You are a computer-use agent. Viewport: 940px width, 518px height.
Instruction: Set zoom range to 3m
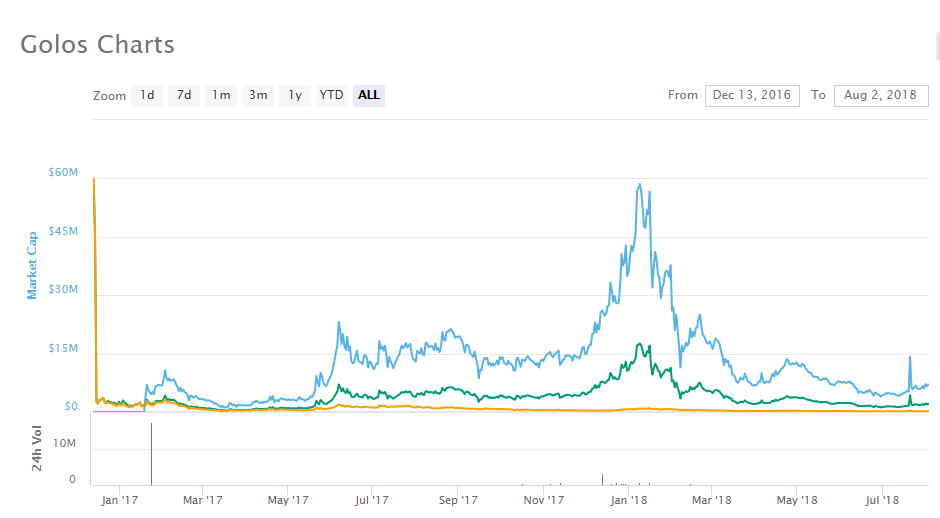tap(258, 95)
